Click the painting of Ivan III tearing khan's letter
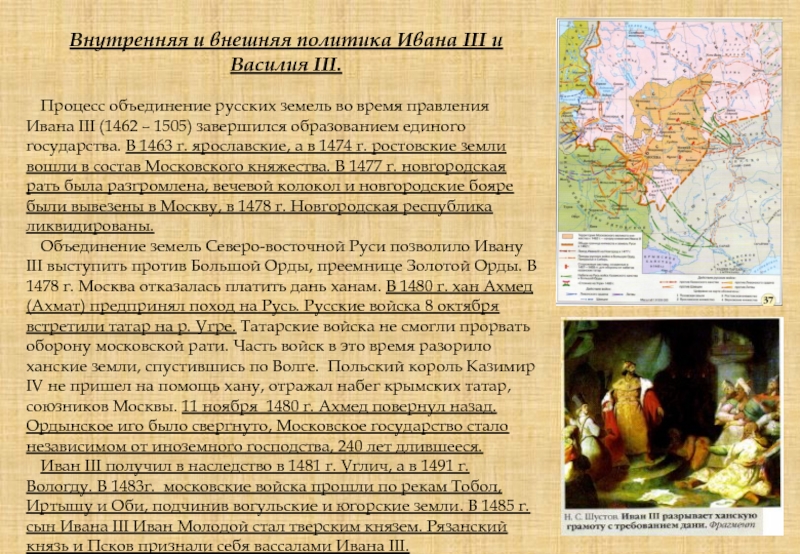 coord(672,413)
